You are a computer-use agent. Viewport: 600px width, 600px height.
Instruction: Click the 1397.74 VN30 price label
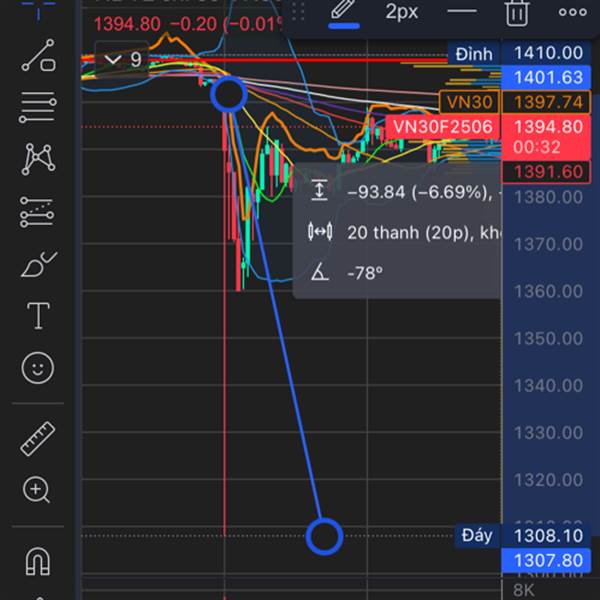coord(547,102)
